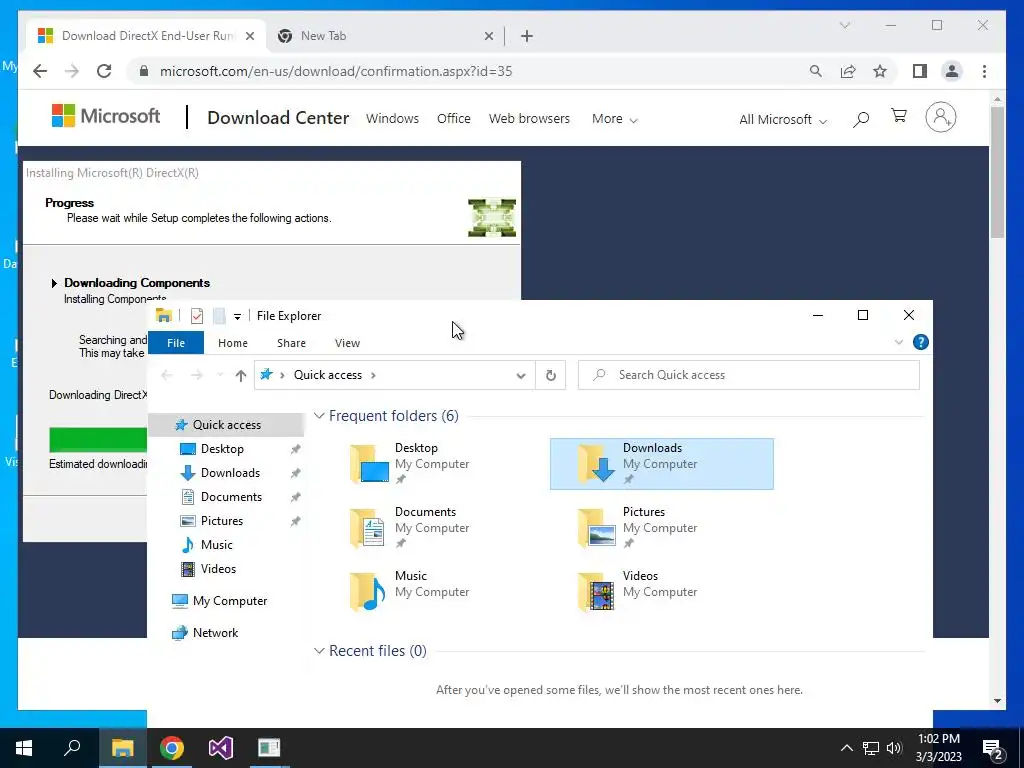Bookmark this page with the star icon
The width and height of the screenshot is (1024, 768).
[880, 71]
